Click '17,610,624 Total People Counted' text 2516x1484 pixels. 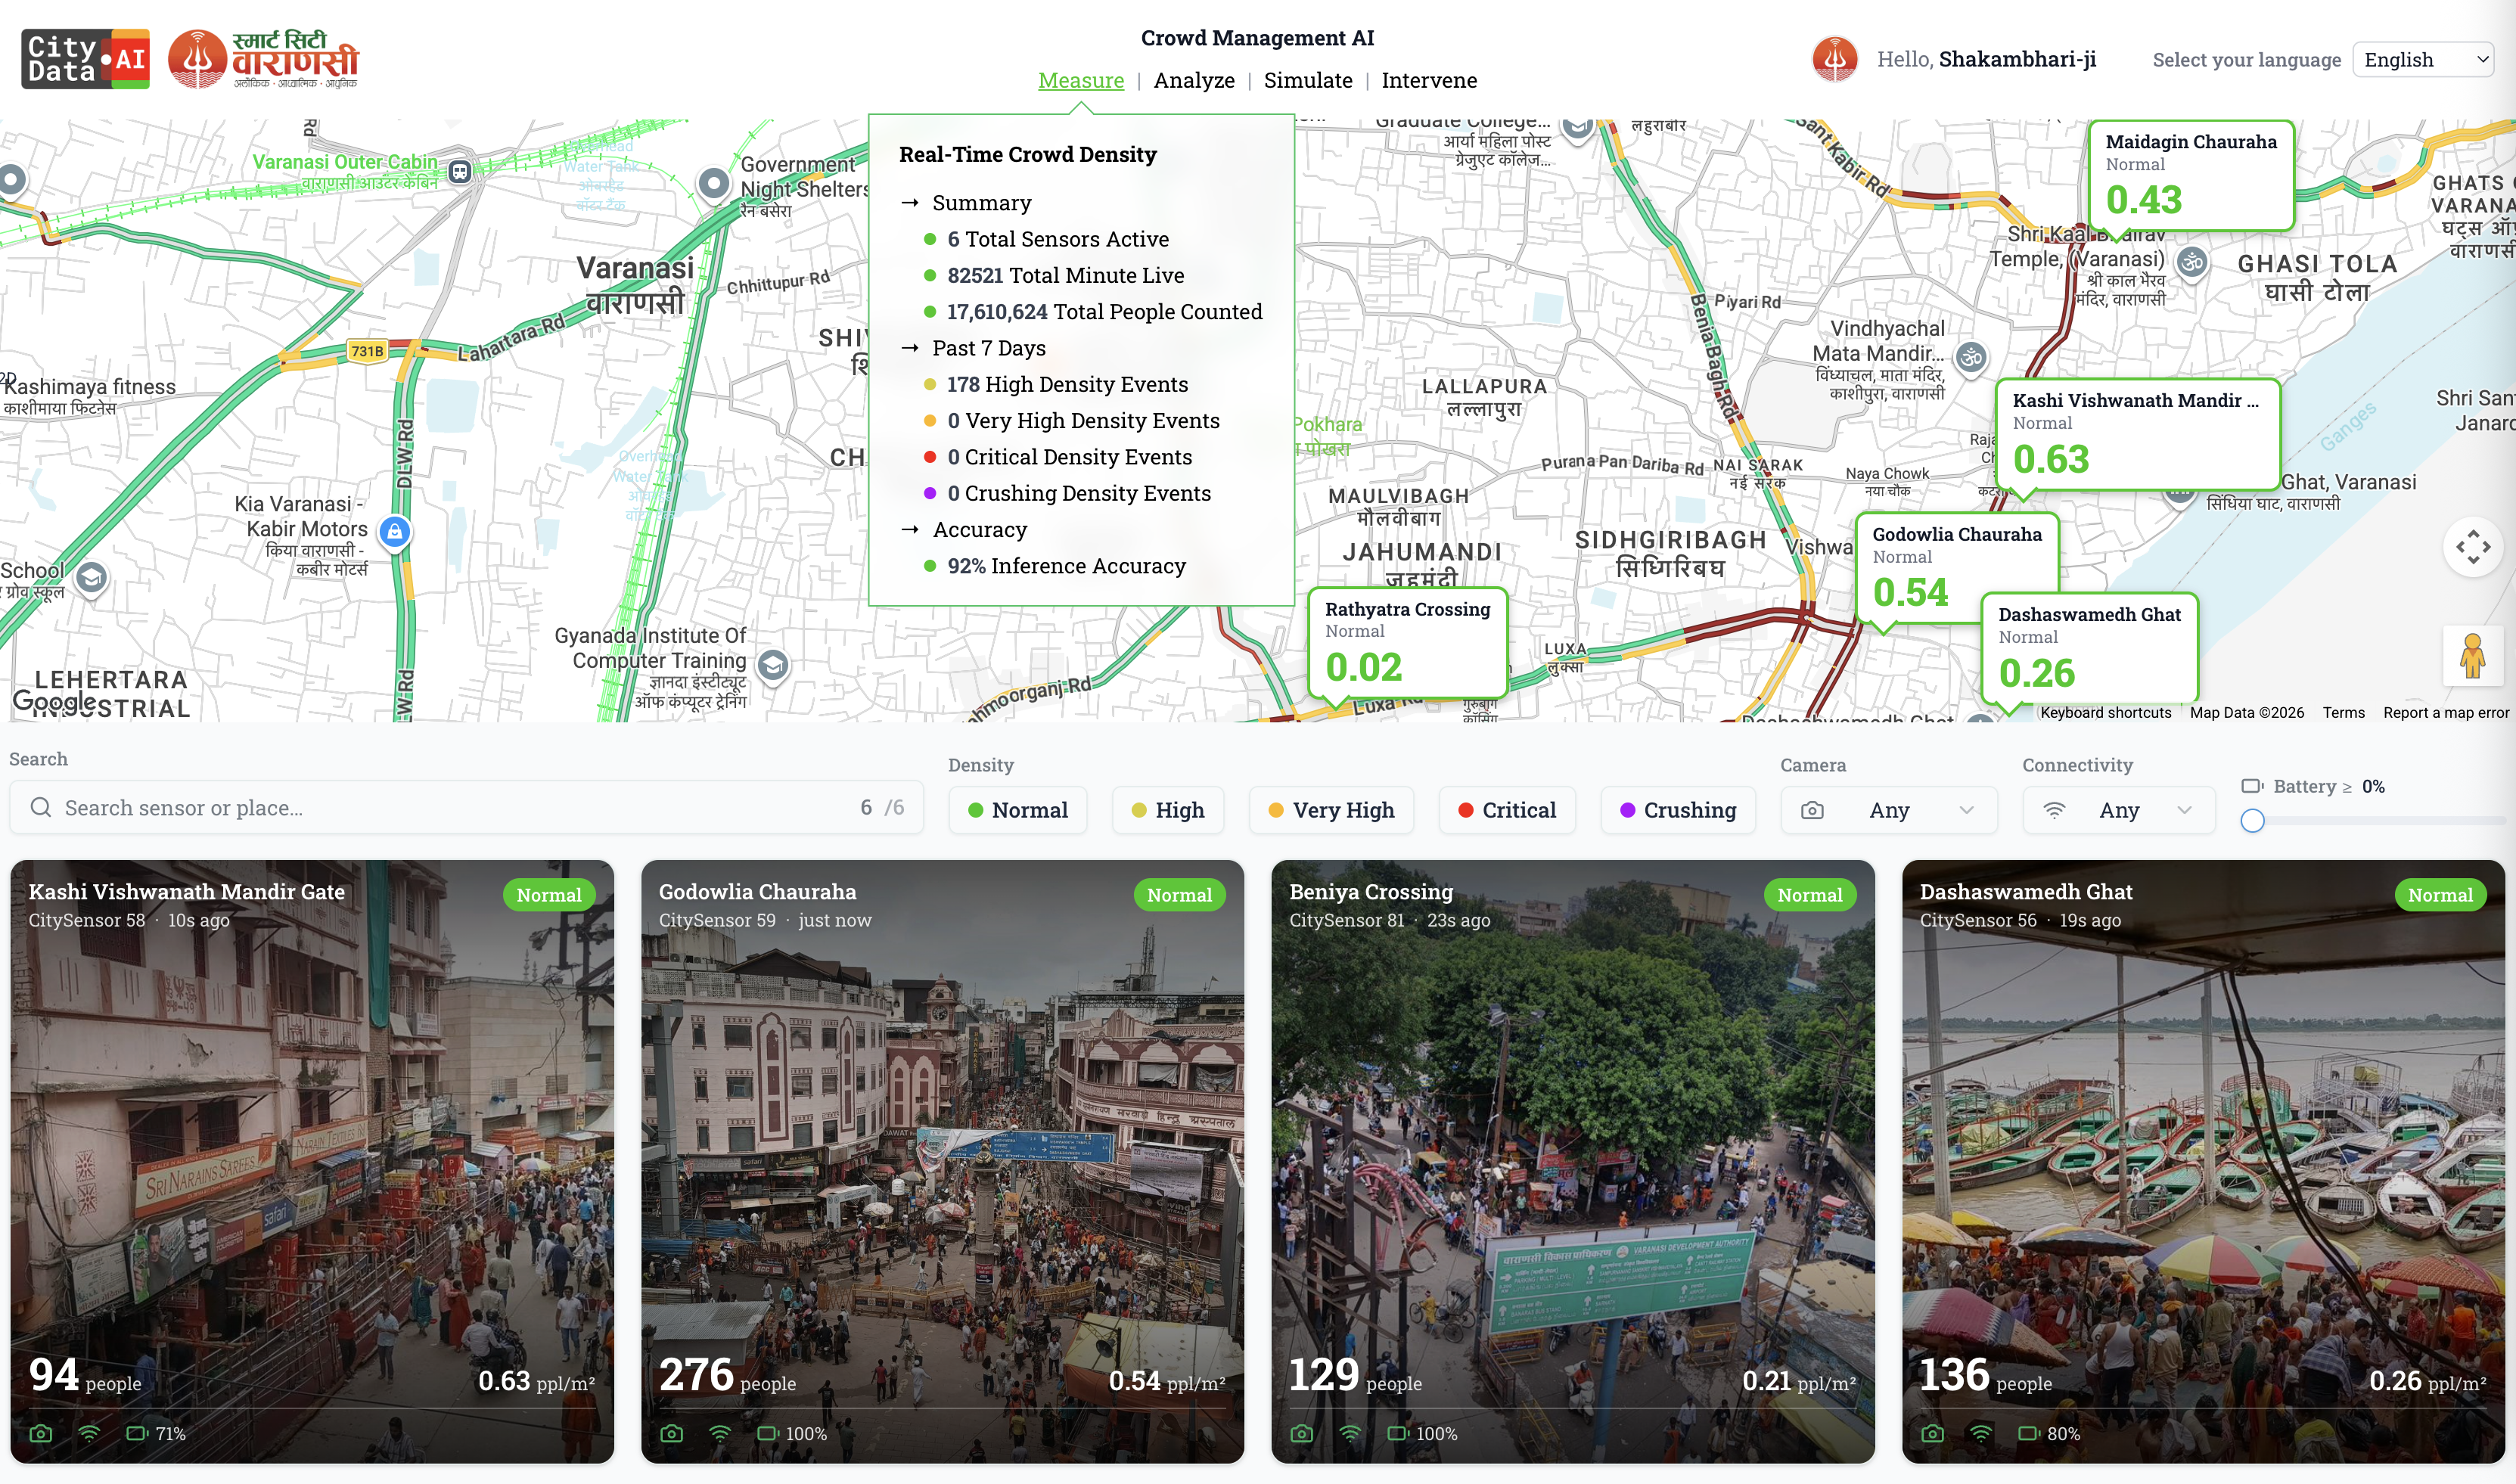click(1105, 312)
